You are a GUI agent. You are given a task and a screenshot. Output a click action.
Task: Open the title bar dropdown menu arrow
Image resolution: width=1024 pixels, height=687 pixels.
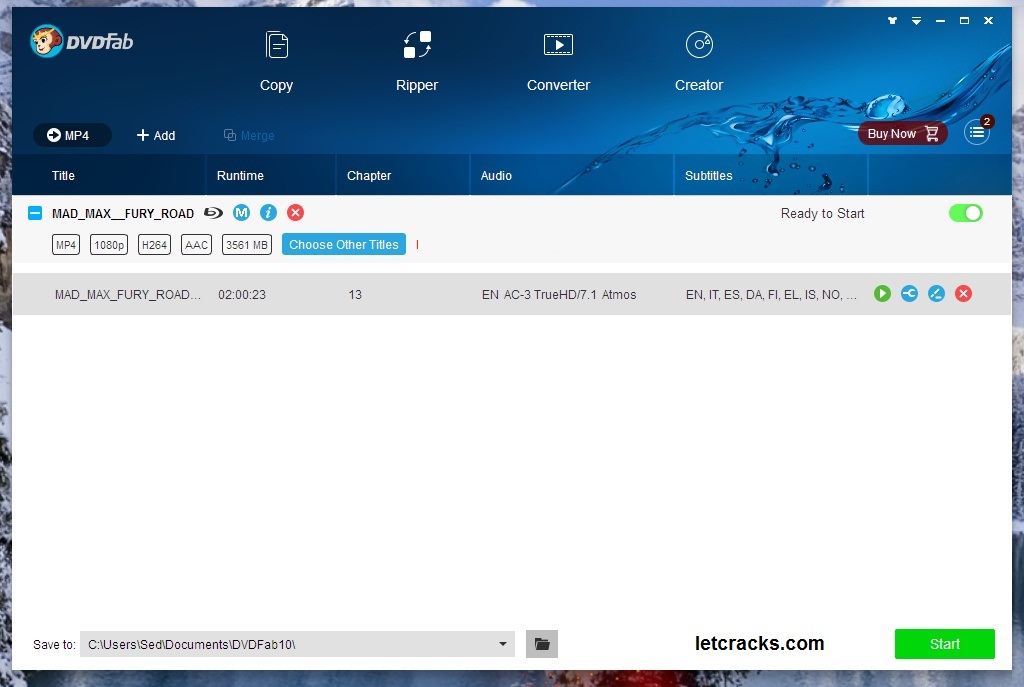click(x=916, y=21)
